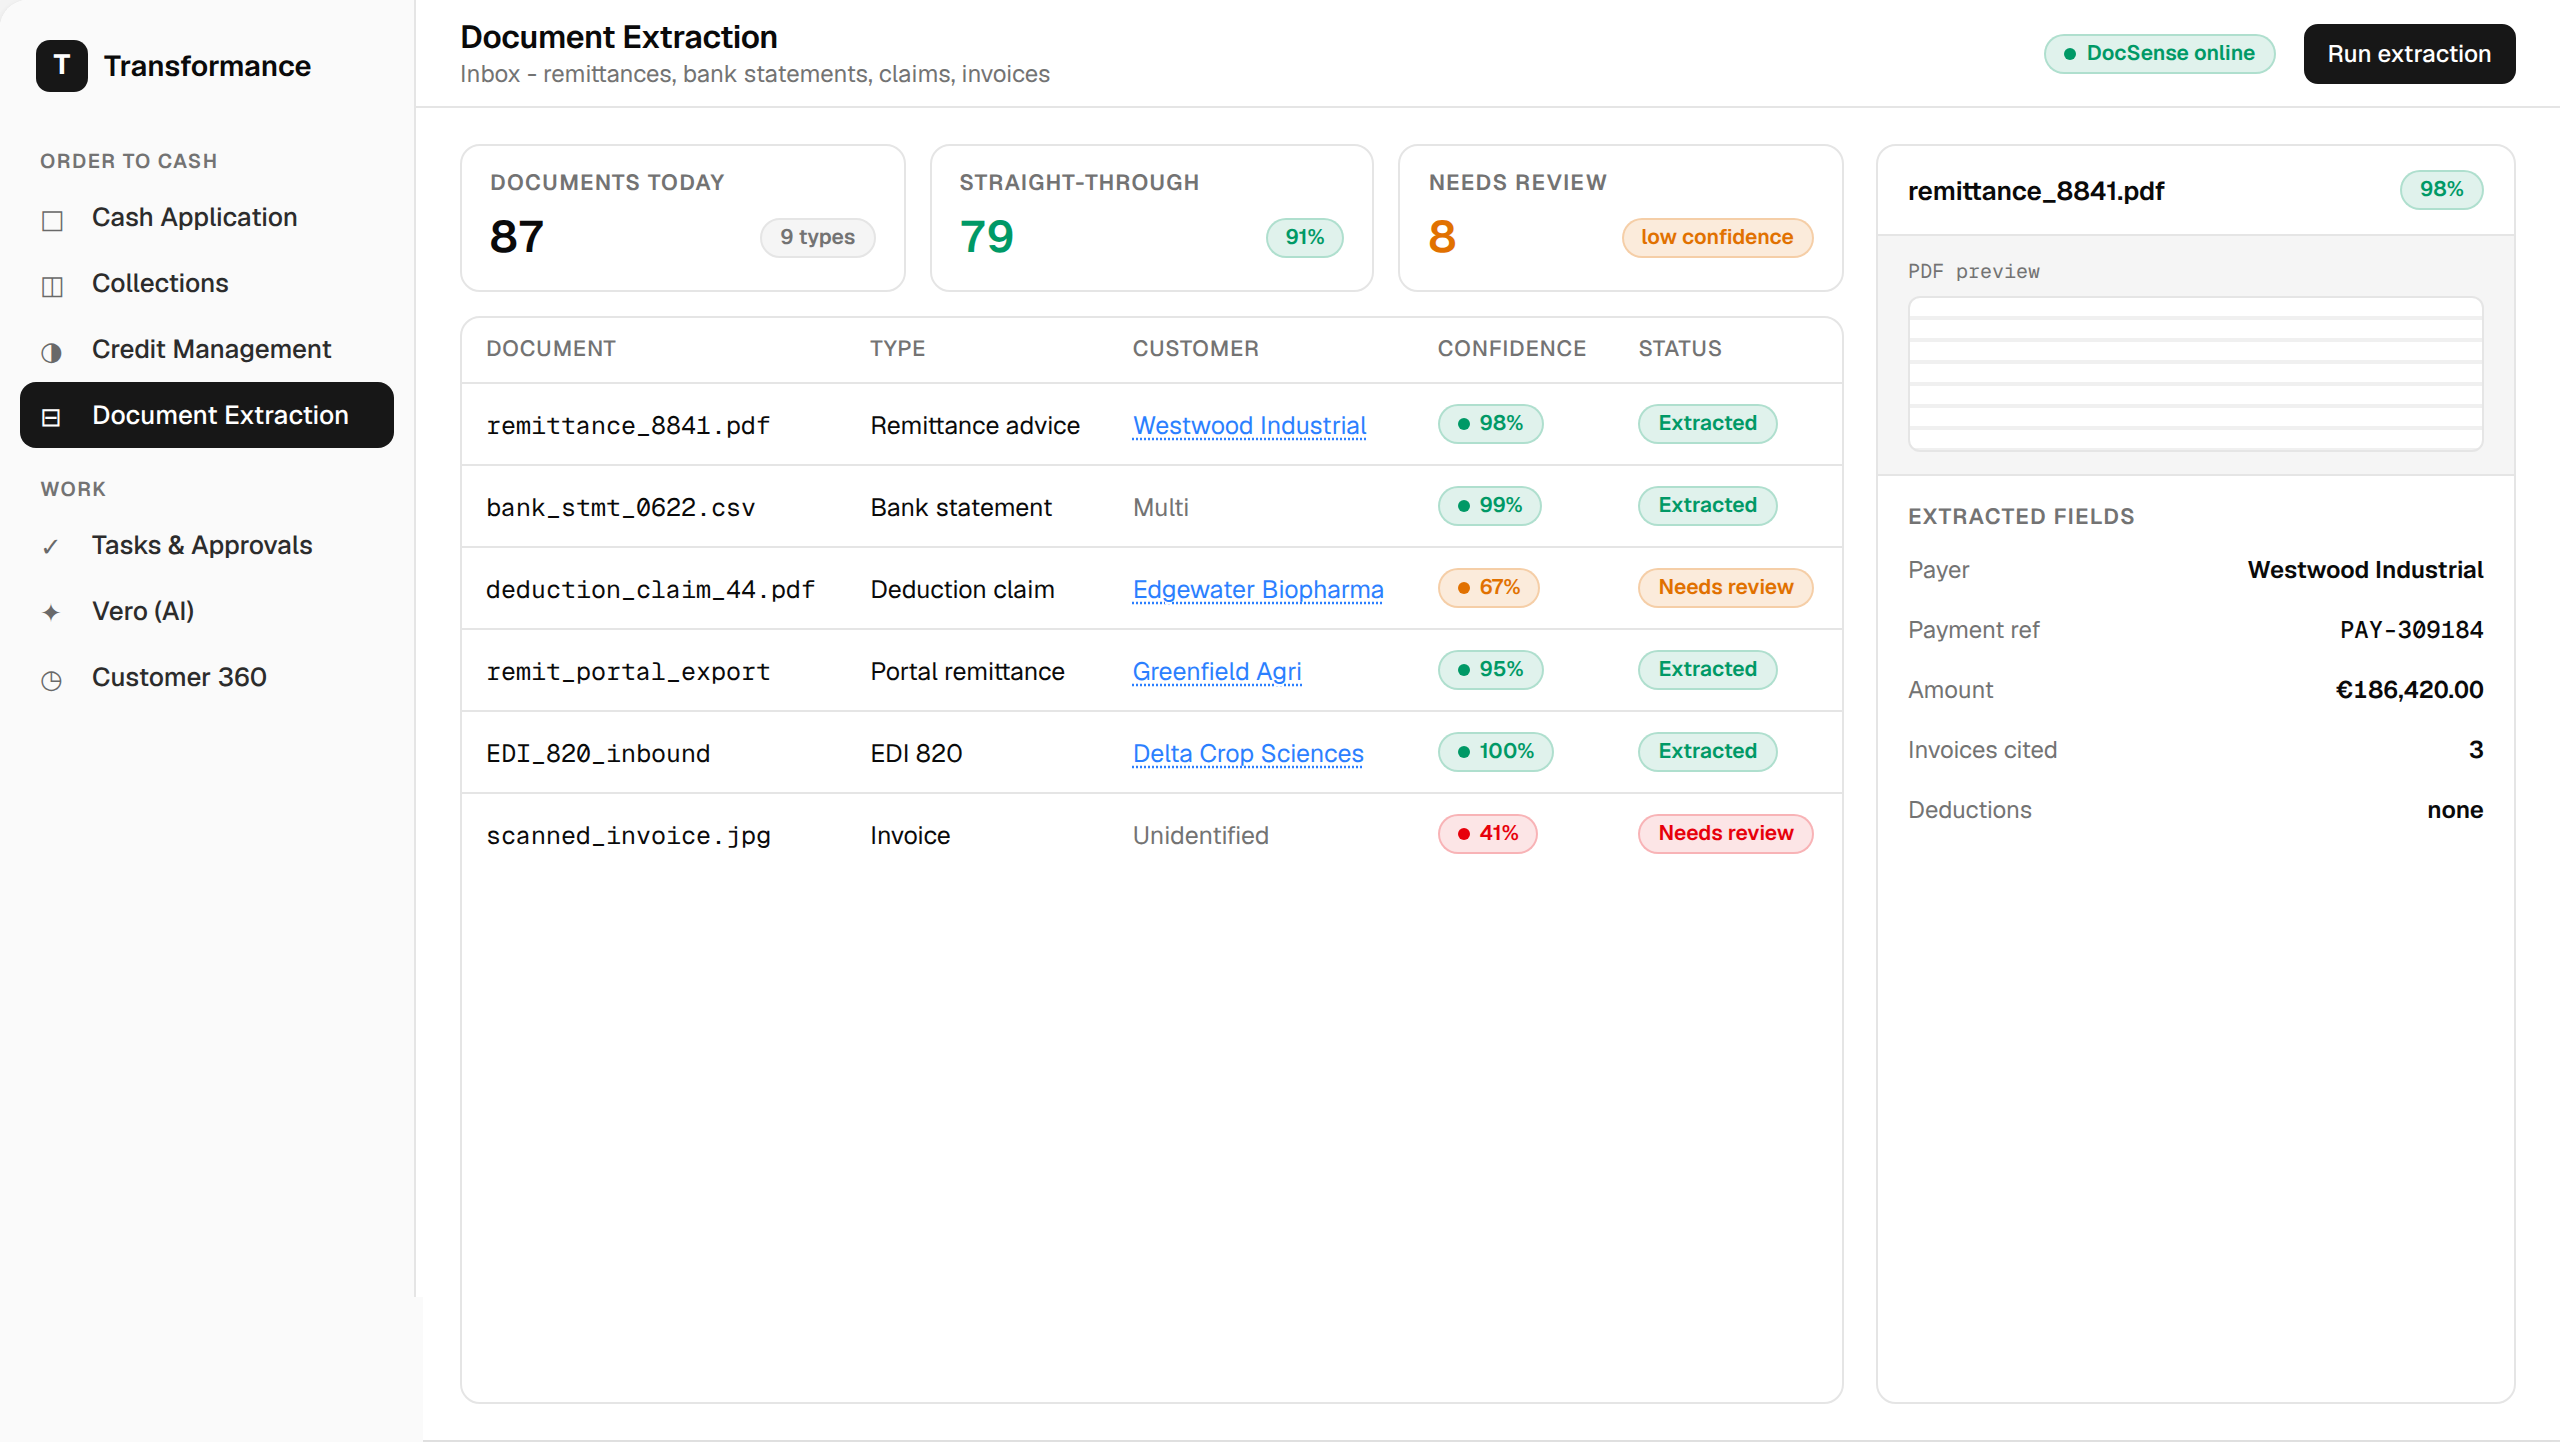Click the Run extraction button

click(2409, 54)
